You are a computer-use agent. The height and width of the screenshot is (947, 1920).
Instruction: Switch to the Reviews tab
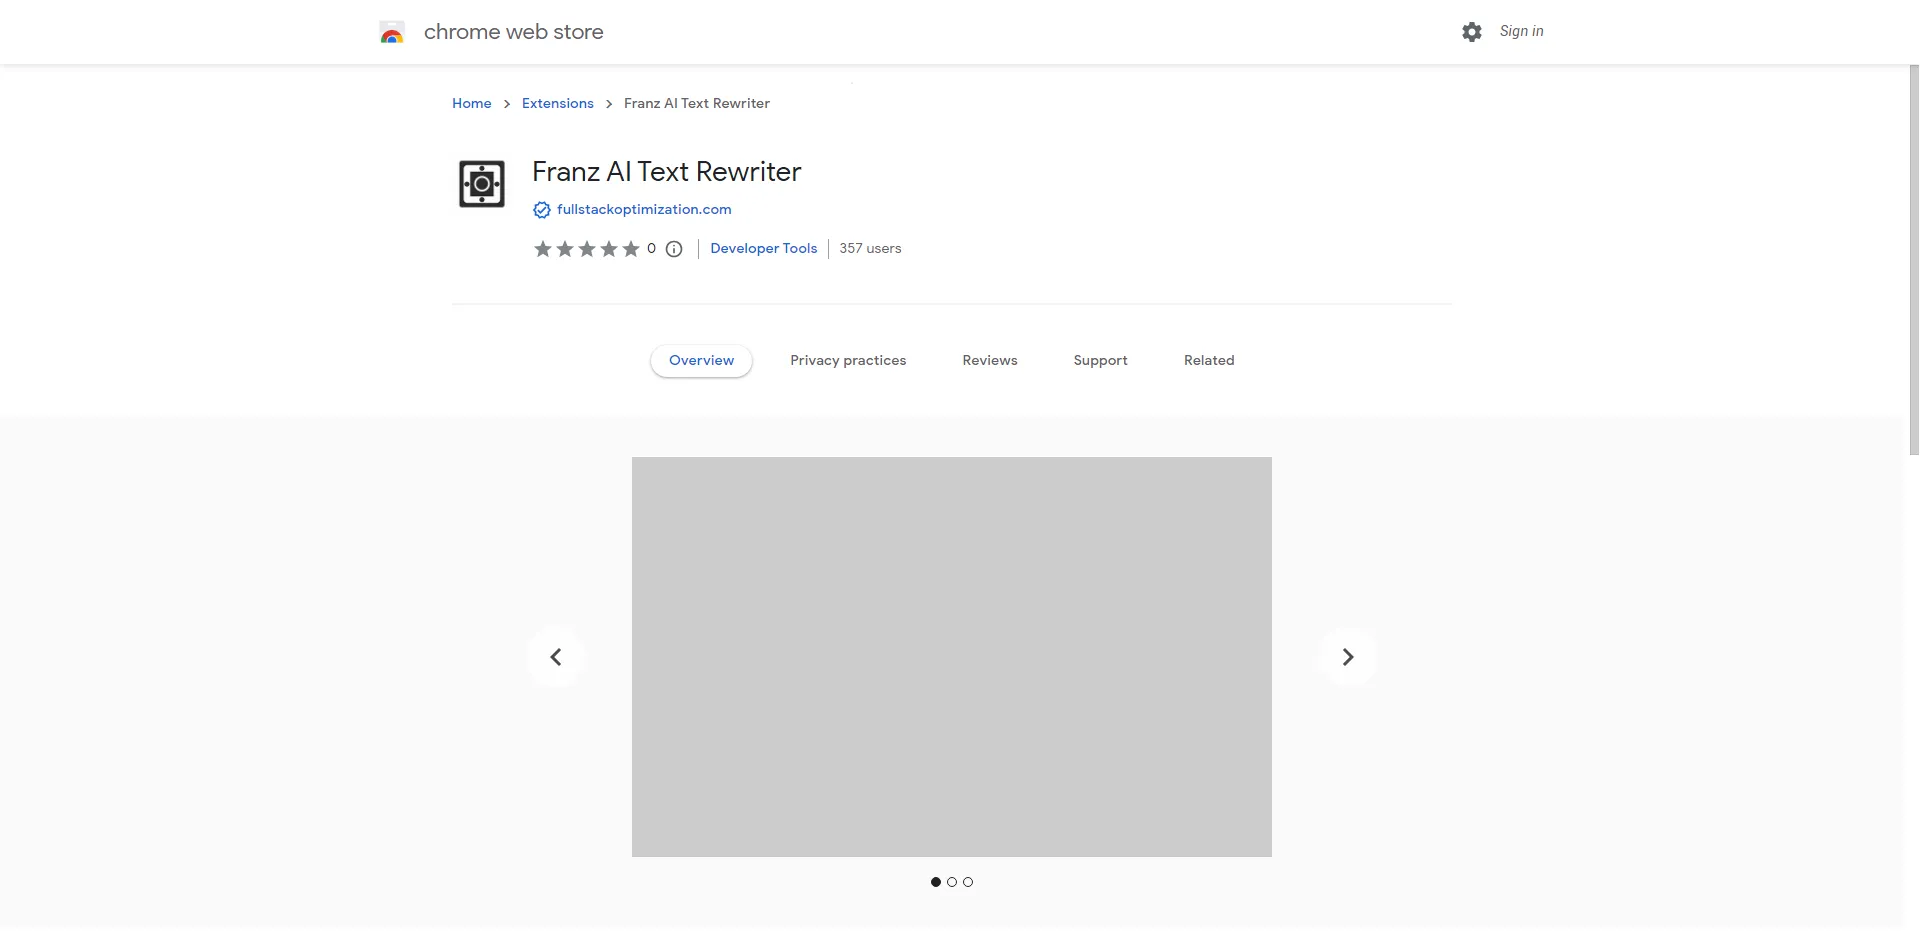tap(989, 361)
